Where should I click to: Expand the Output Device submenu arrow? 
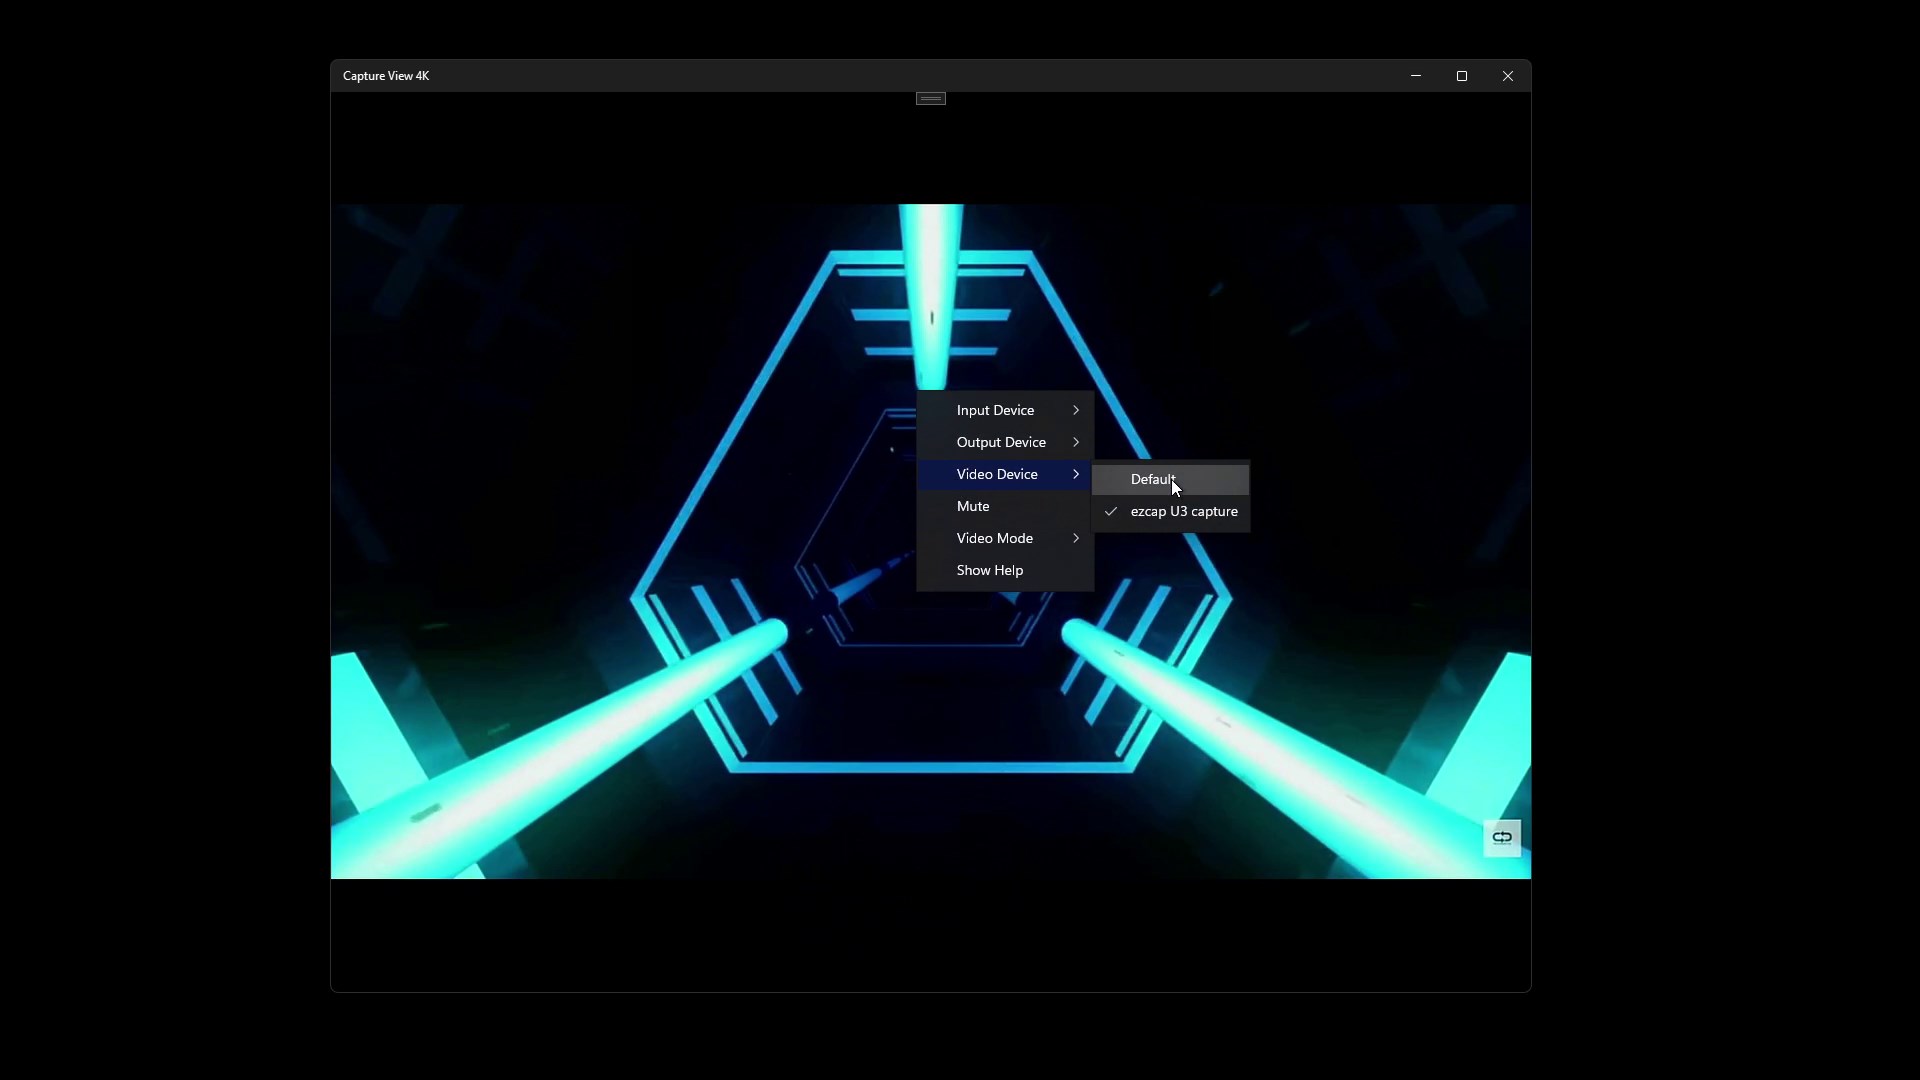point(1076,443)
